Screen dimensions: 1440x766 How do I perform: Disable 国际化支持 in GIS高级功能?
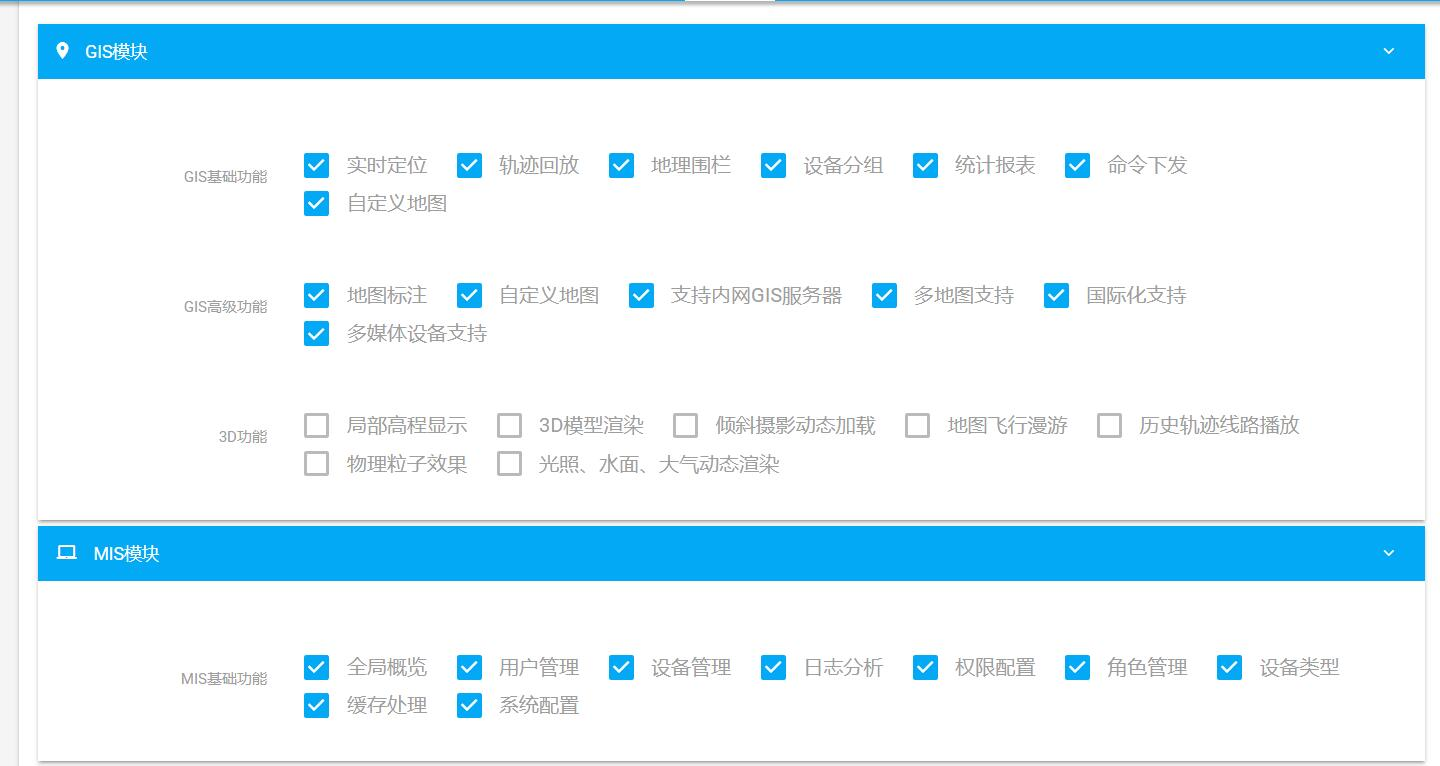1056,295
